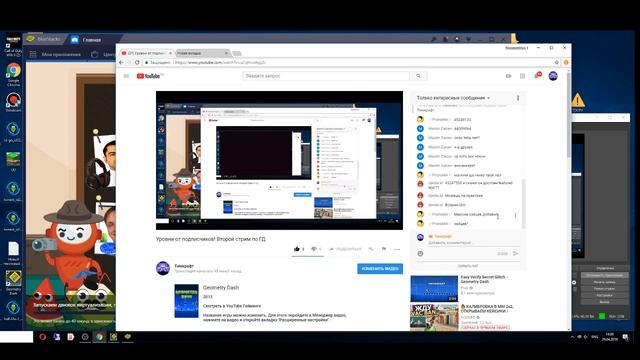Click the YouTube search magnifier button
640x360 pixels.
(x=418, y=76)
